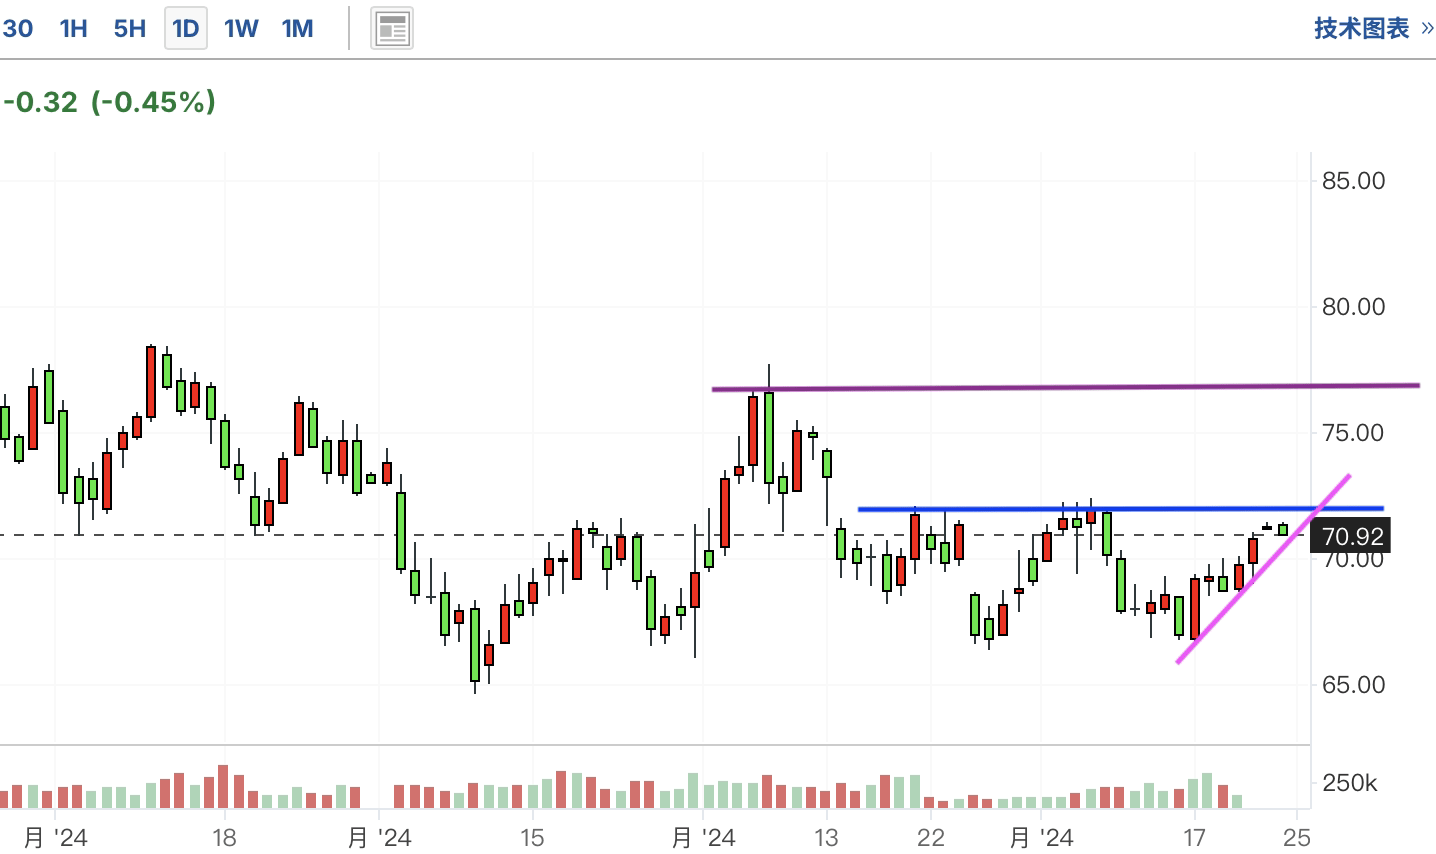Open the chart layout icon
Viewport: 1436px width, 854px height.
click(392, 29)
